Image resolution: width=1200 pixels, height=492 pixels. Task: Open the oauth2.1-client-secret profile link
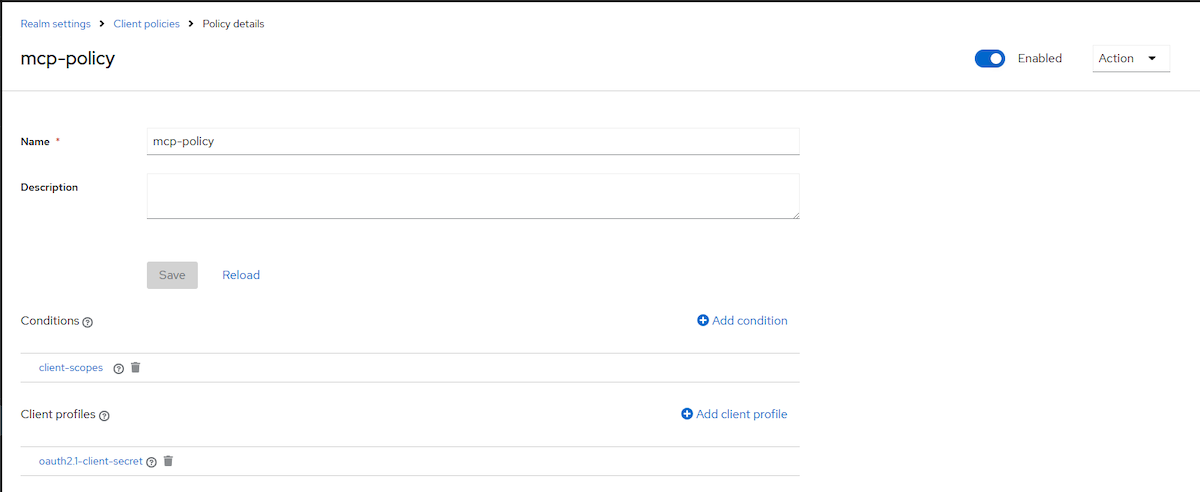[x=91, y=462]
